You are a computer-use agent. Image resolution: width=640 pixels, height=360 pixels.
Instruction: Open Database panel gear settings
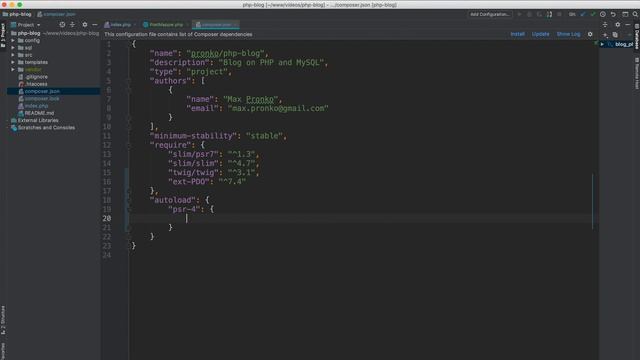pyautogui.click(x=618, y=25)
